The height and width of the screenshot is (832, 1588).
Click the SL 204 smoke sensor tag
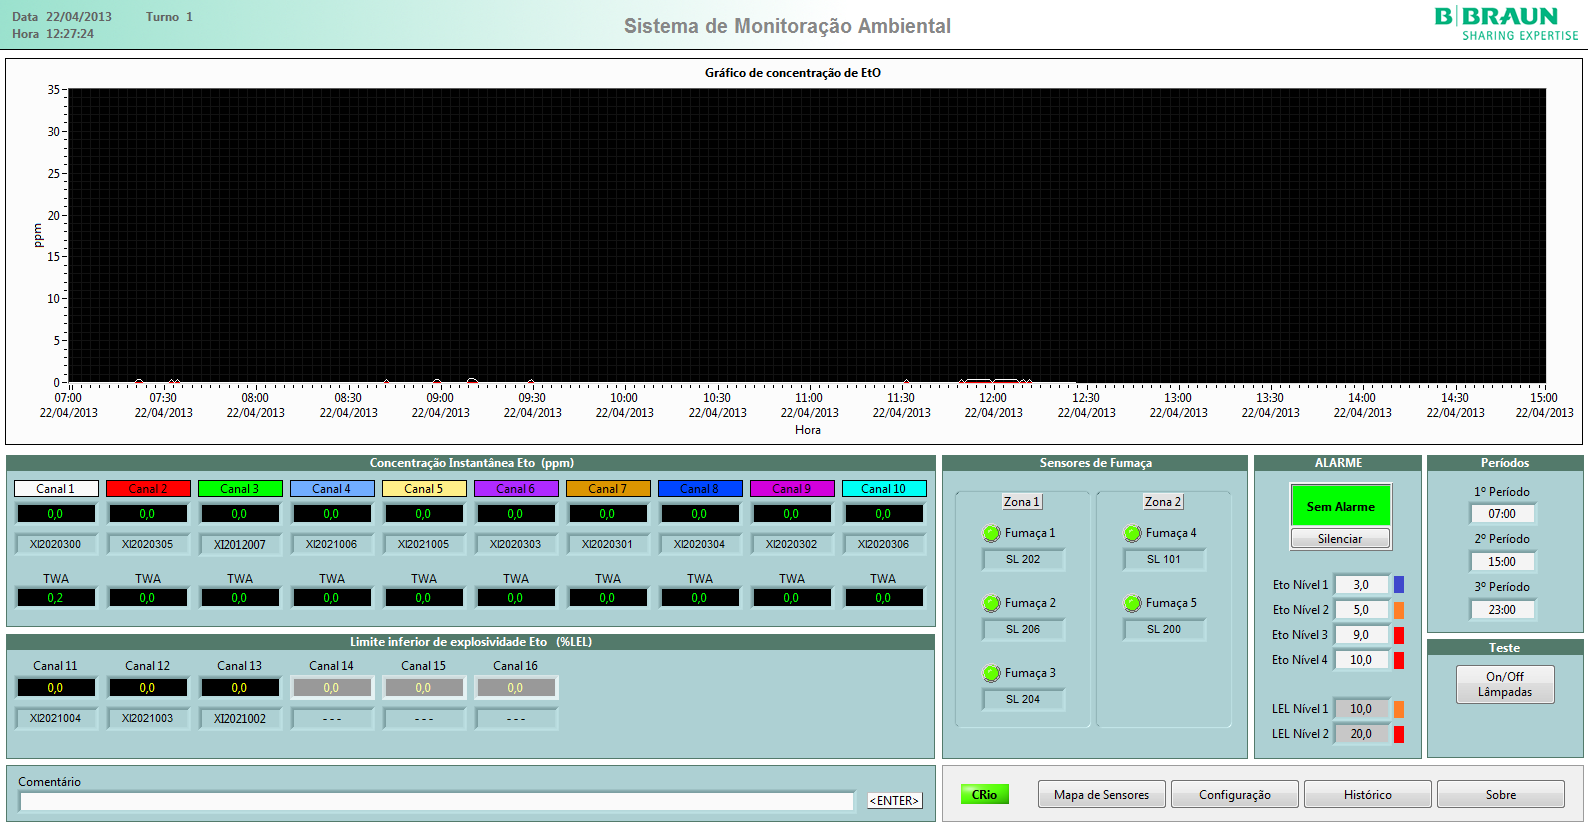click(x=1023, y=700)
